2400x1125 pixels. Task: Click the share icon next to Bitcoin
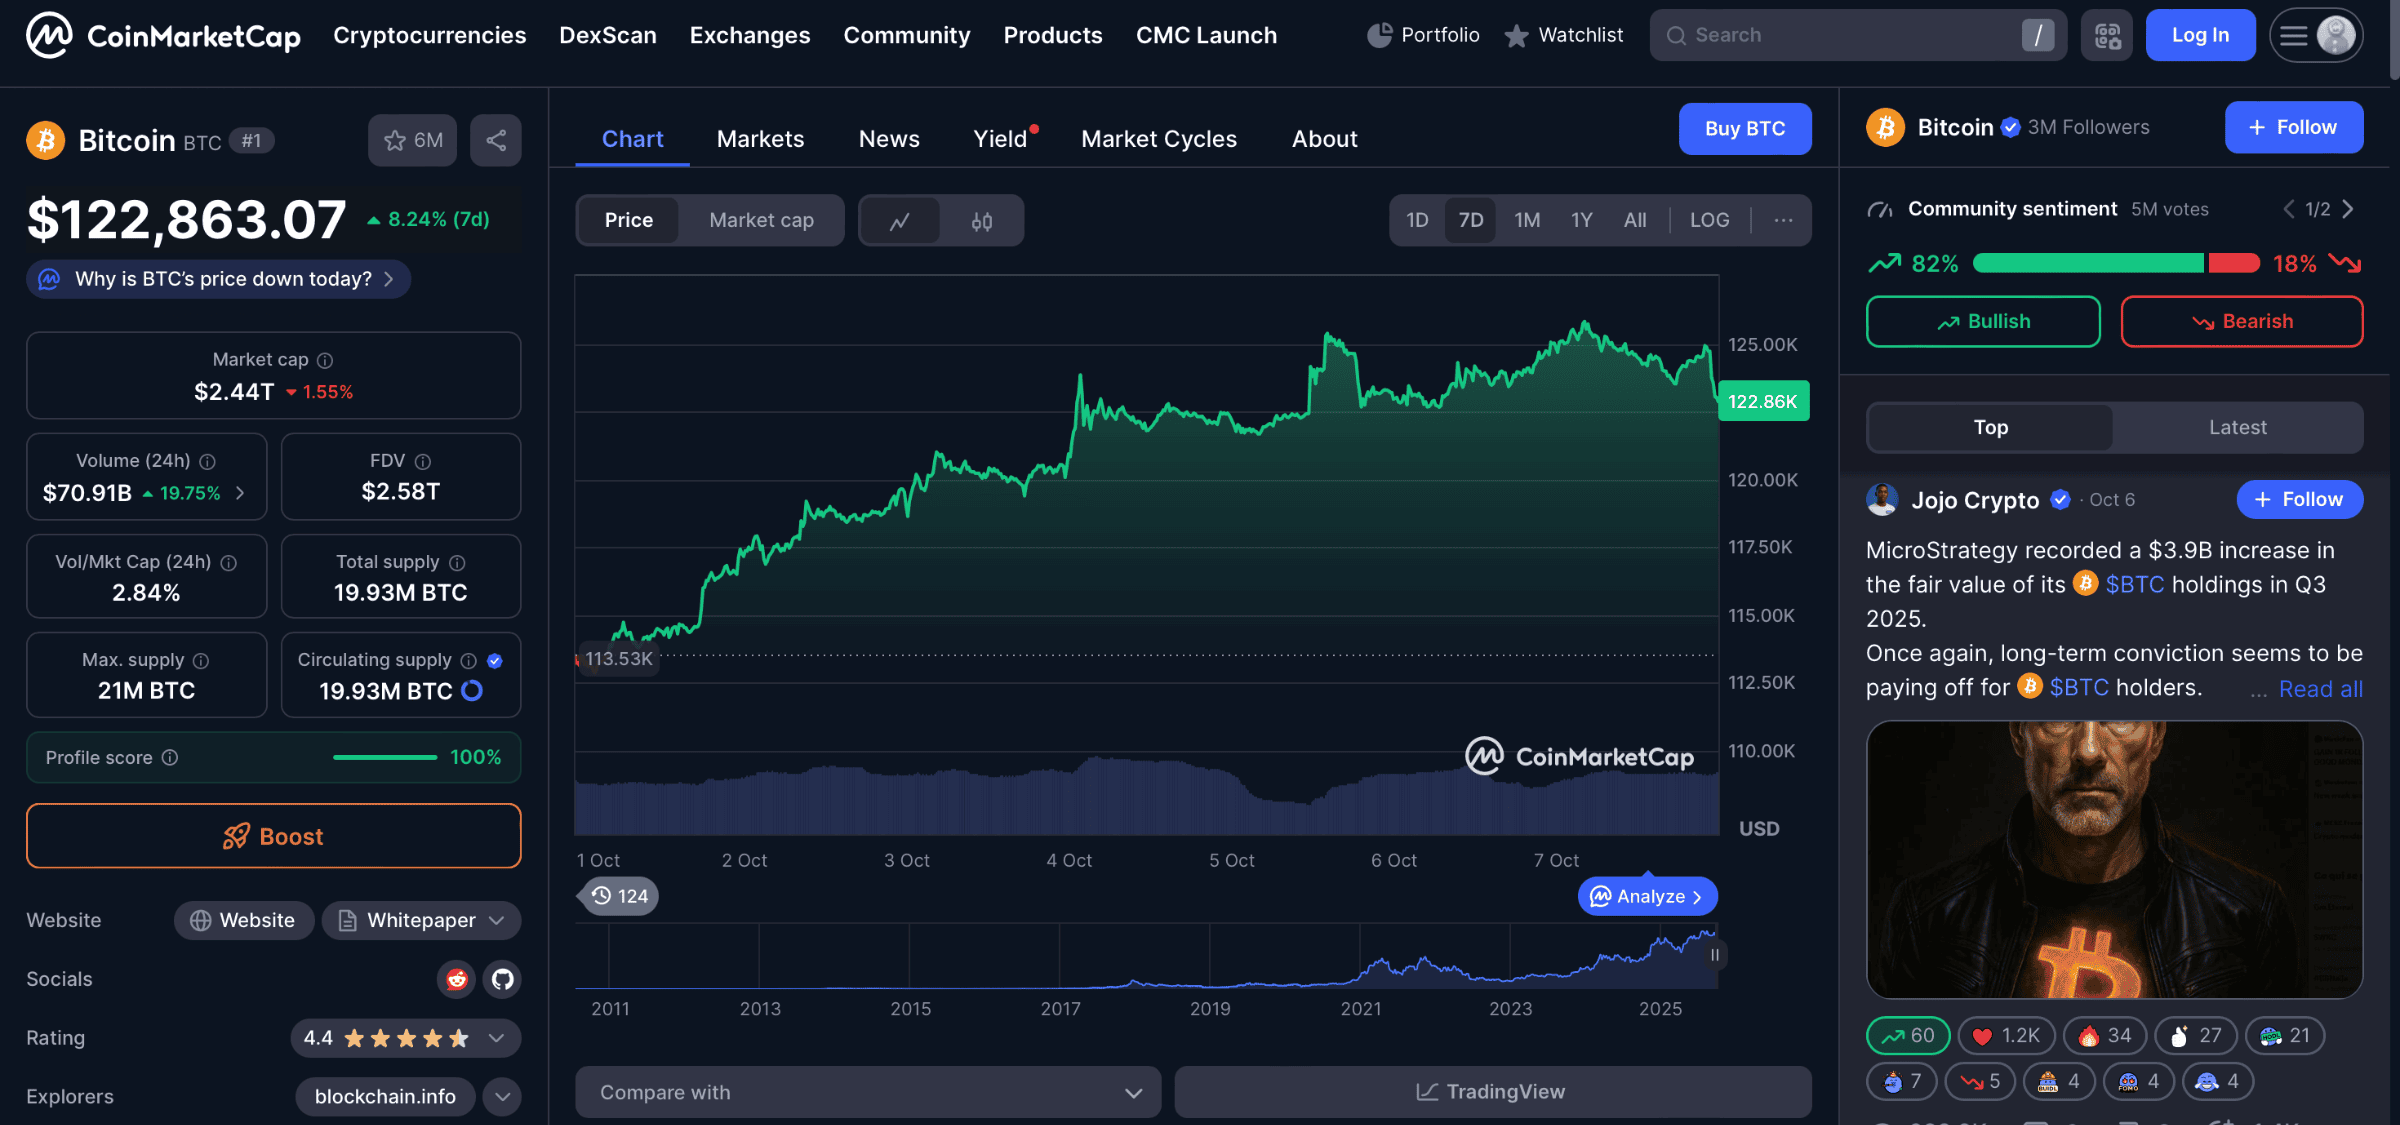pos(496,140)
